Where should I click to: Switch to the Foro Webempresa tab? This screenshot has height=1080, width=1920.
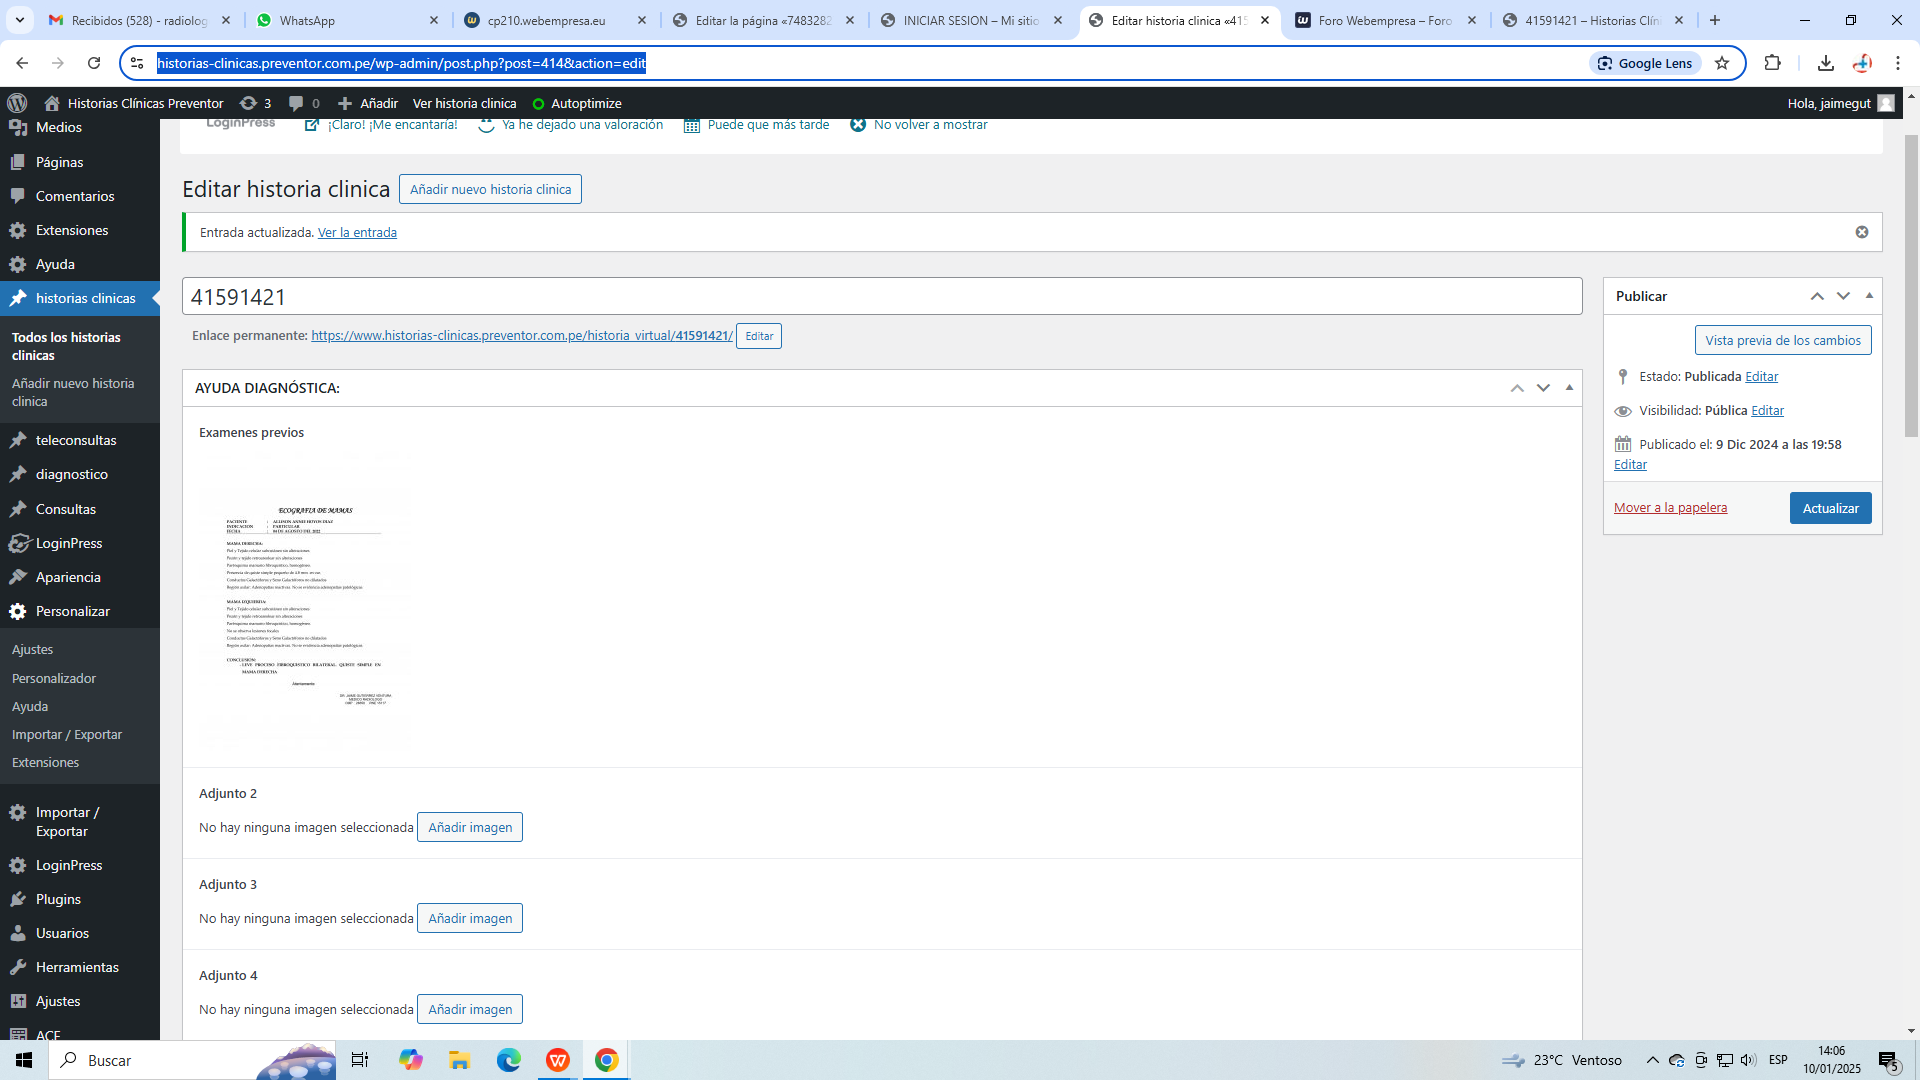click(1384, 20)
